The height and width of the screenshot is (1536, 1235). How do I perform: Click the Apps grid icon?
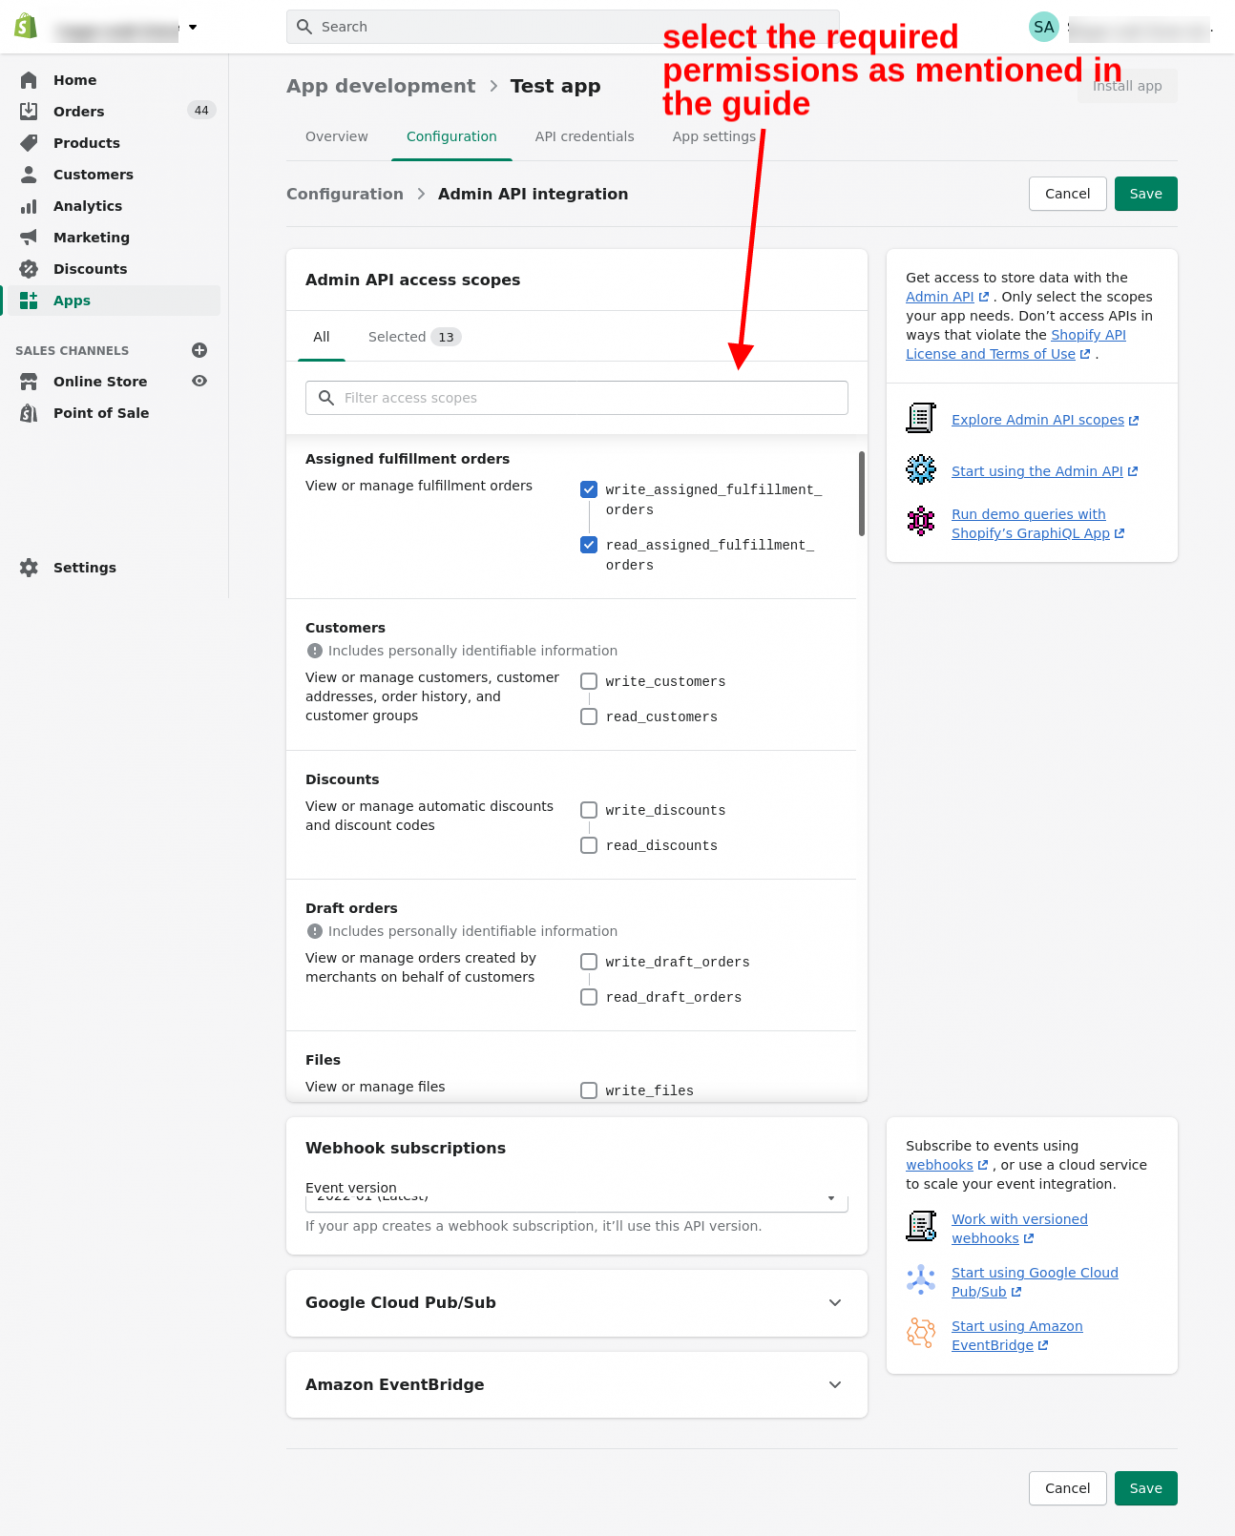(x=29, y=300)
